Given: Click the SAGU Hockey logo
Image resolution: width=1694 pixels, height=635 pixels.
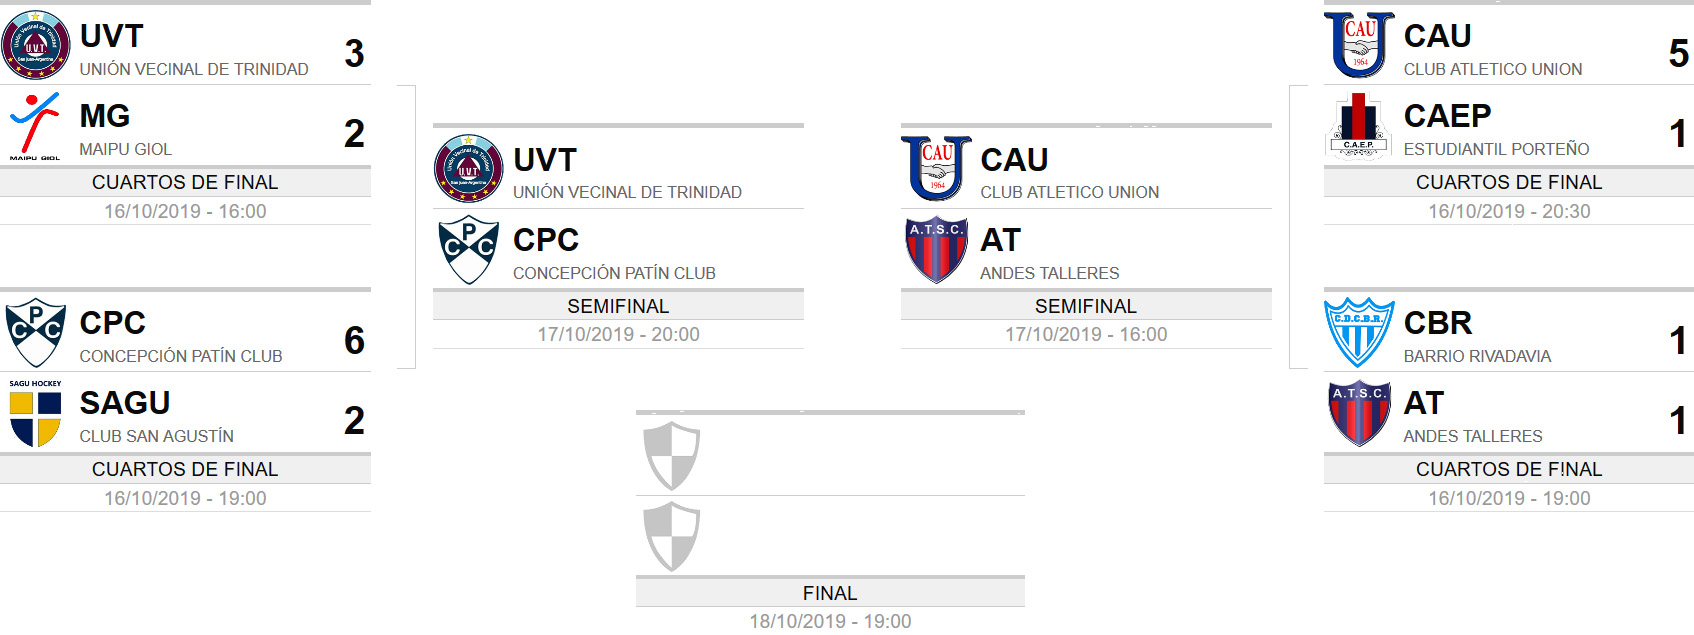Looking at the screenshot, I should (x=36, y=413).
